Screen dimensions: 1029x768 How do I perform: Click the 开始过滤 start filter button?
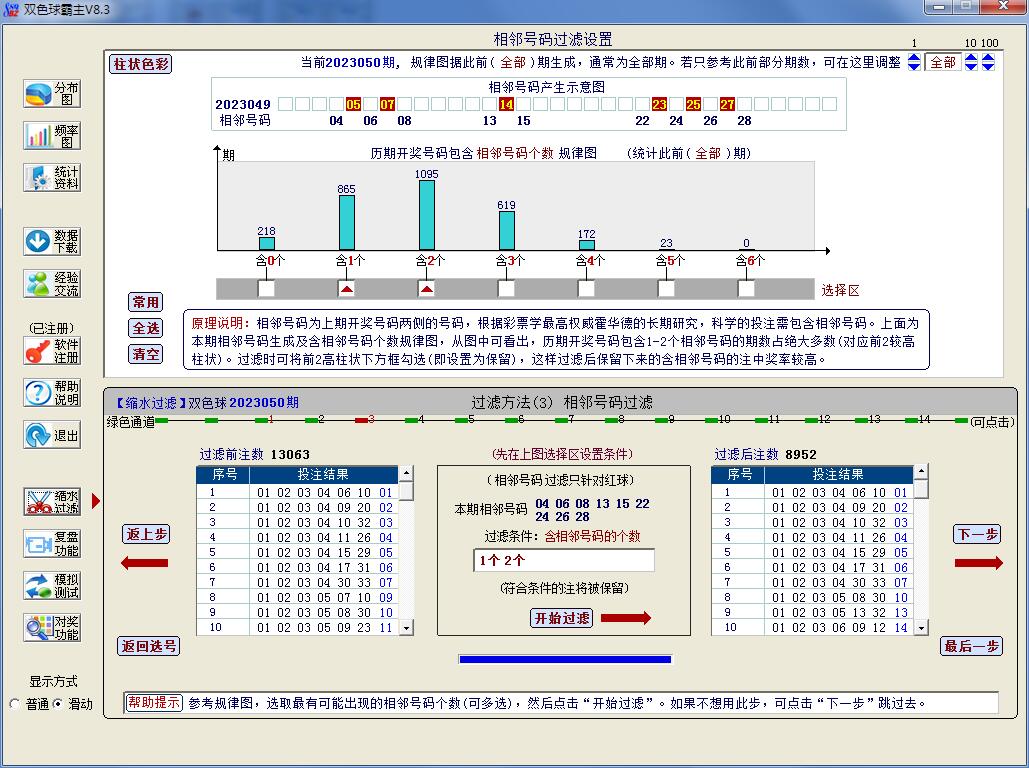pos(561,618)
